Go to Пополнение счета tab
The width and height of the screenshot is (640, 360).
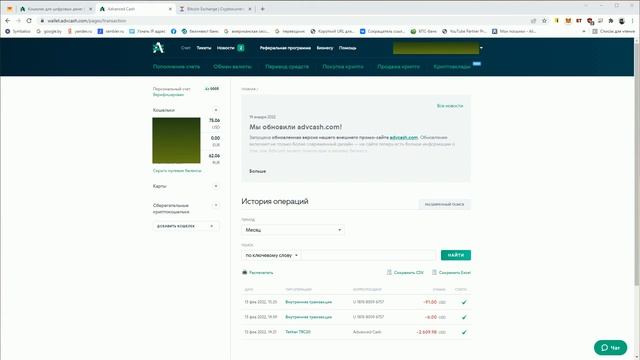176,67
